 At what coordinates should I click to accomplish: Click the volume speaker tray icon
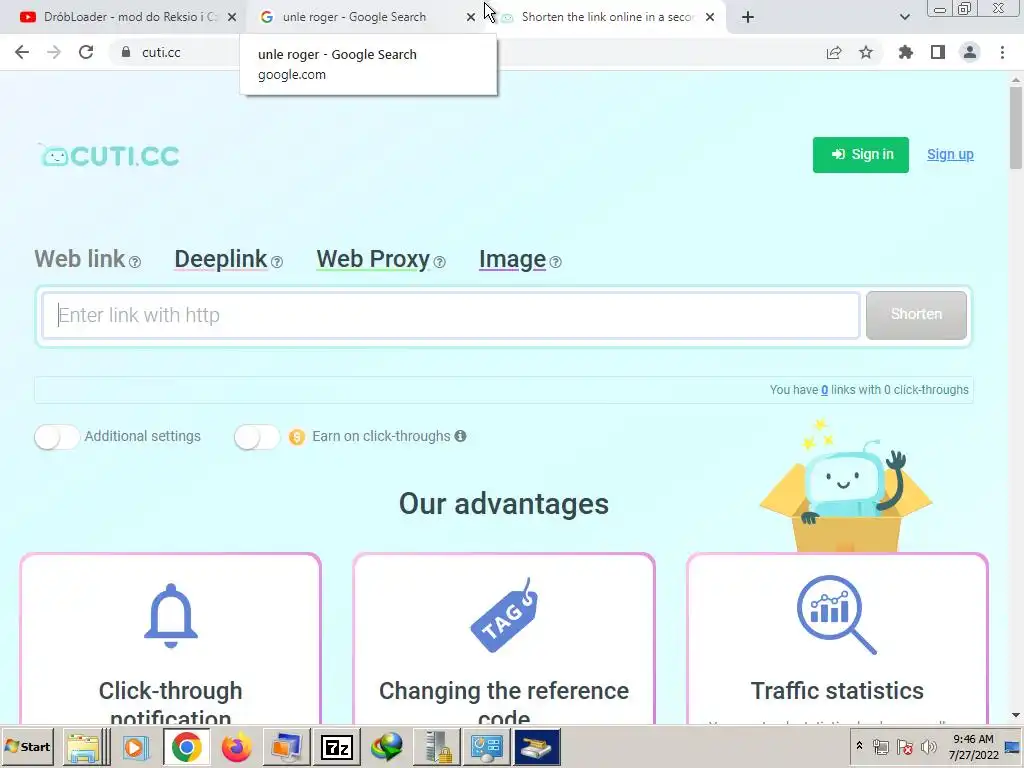click(x=928, y=746)
